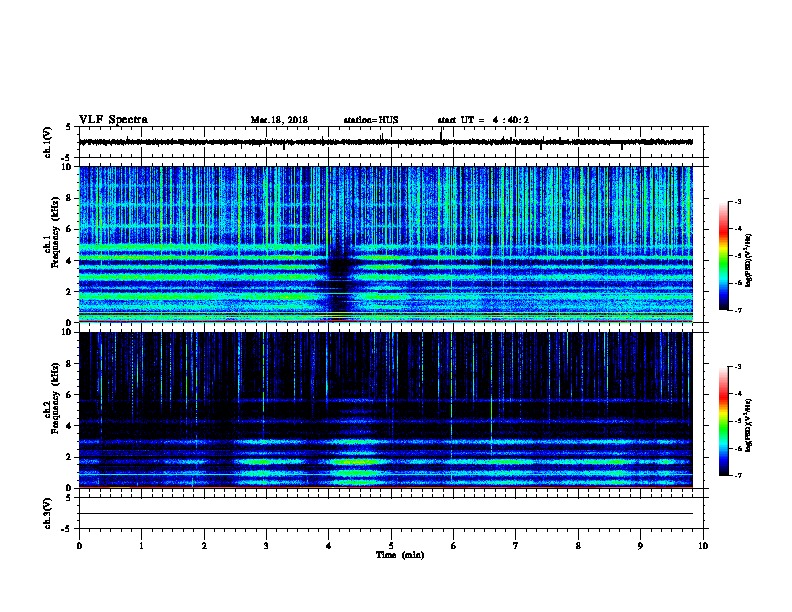Click the ch.2 colorbar PSD unit label
This screenshot has width=792, height=612.
pos(749,425)
